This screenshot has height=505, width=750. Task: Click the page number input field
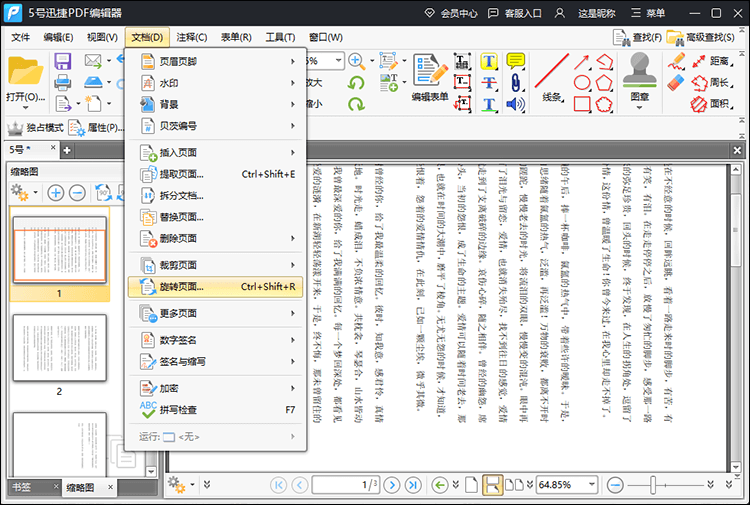[x=346, y=485]
